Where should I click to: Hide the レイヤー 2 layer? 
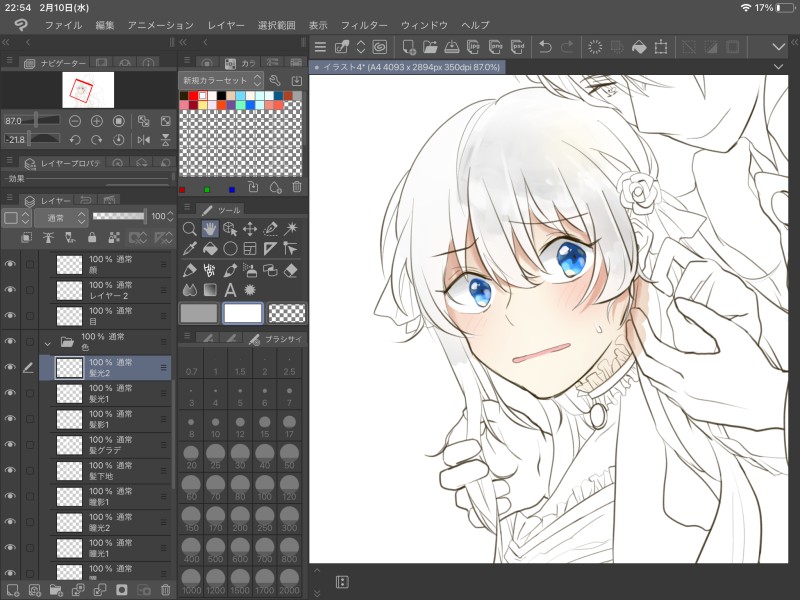(10, 290)
